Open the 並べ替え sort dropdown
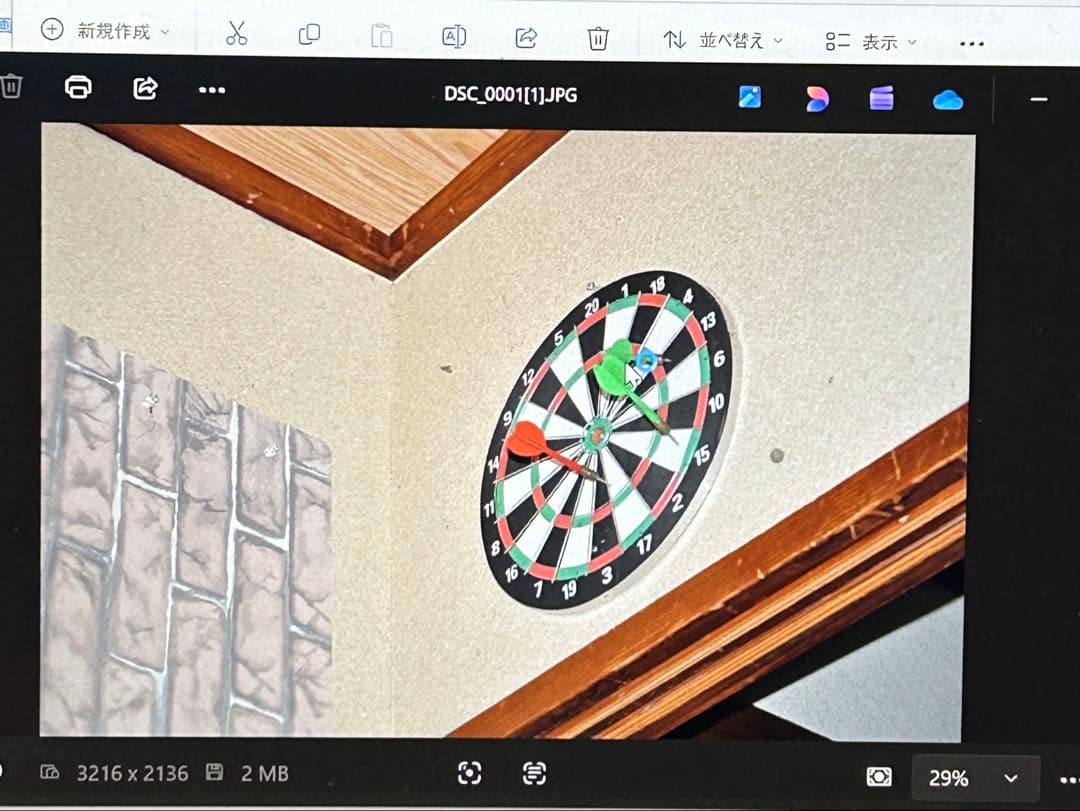The width and height of the screenshot is (1080, 811). point(723,40)
